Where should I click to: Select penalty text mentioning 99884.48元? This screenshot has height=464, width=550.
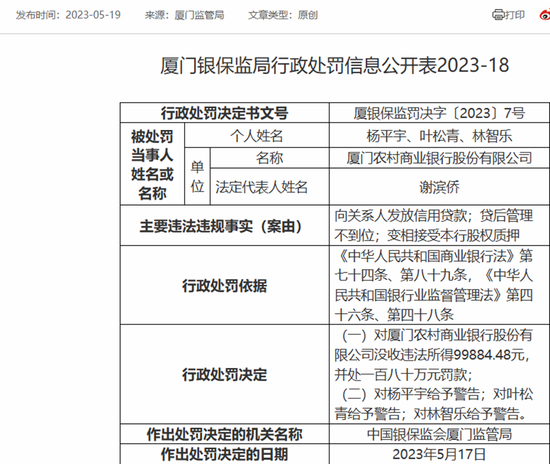433,355
